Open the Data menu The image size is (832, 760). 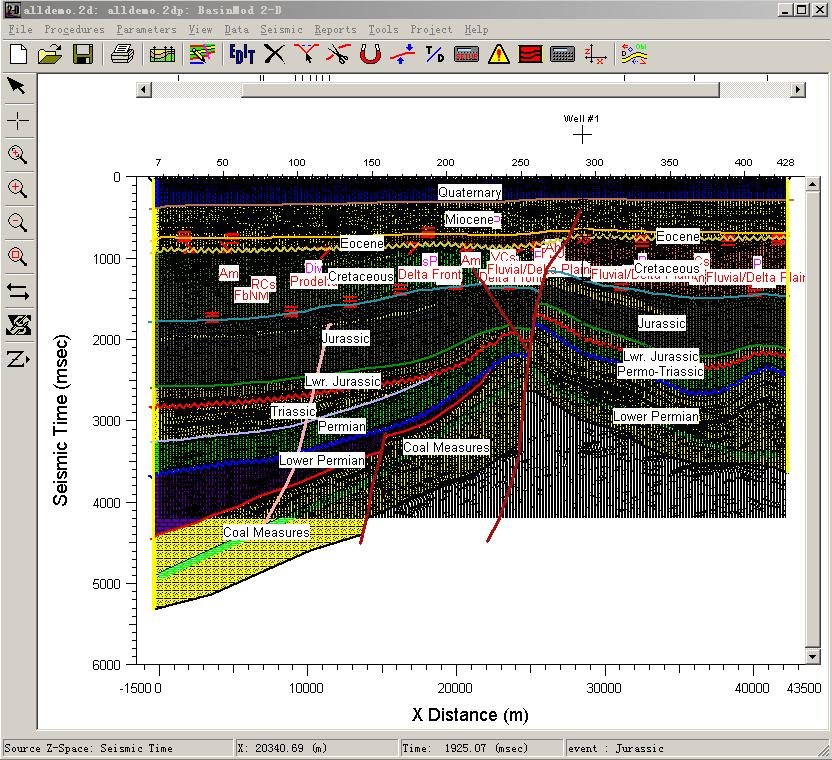237,30
